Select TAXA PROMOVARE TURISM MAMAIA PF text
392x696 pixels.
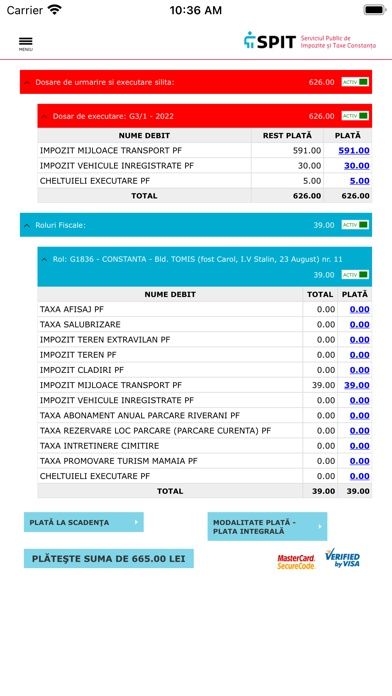tap(119, 461)
